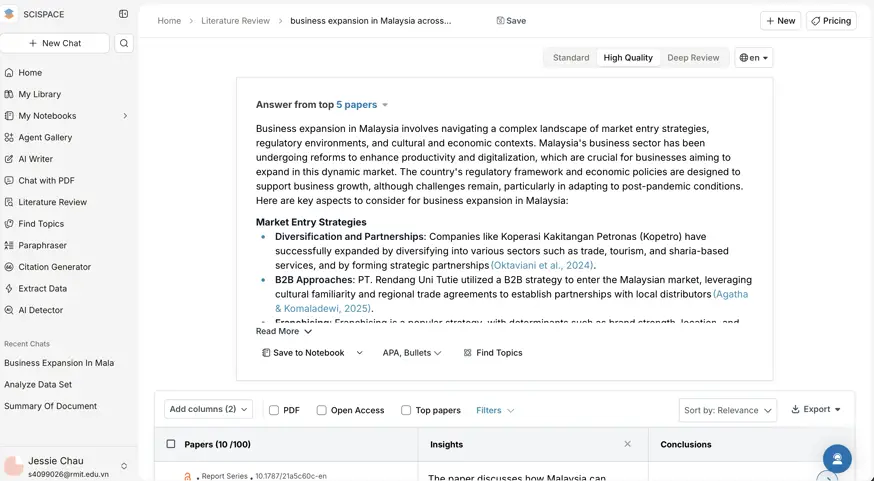Click the Agent Gallery icon
The height and width of the screenshot is (481, 874).
[9, 137]
